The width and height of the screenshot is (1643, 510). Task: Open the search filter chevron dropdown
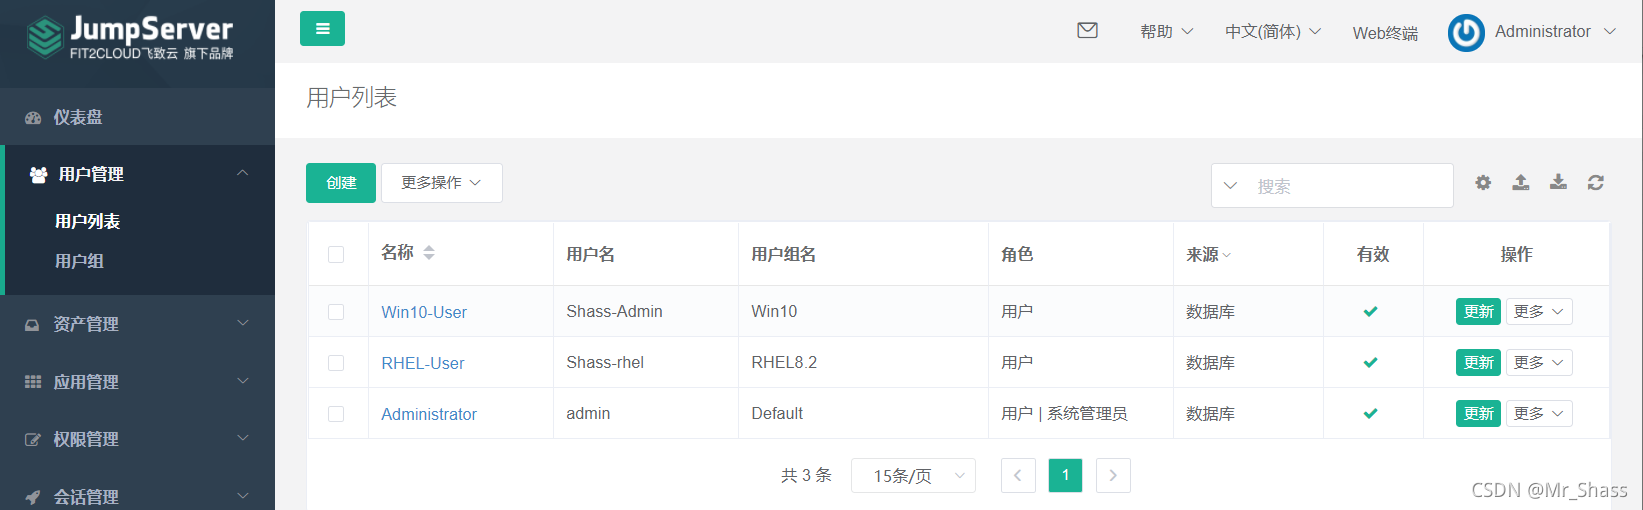1231,186
